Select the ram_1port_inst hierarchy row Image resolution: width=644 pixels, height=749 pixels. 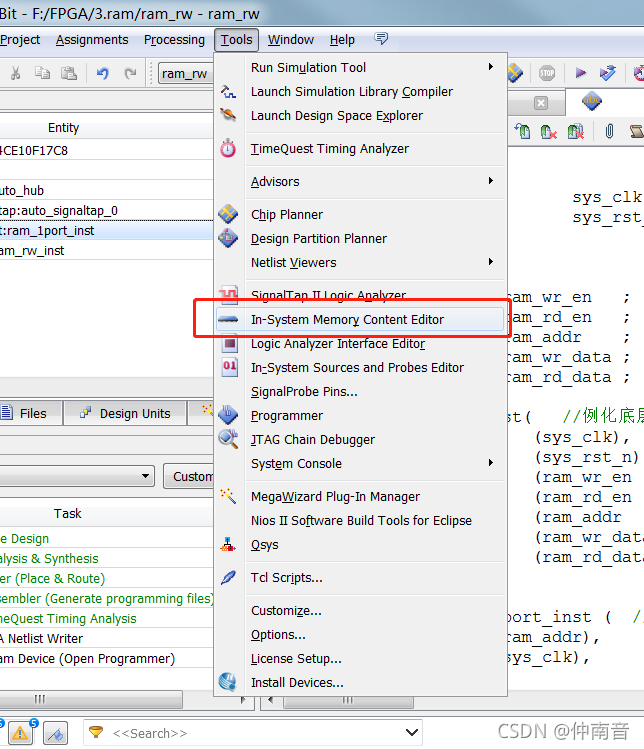point(106,231)
